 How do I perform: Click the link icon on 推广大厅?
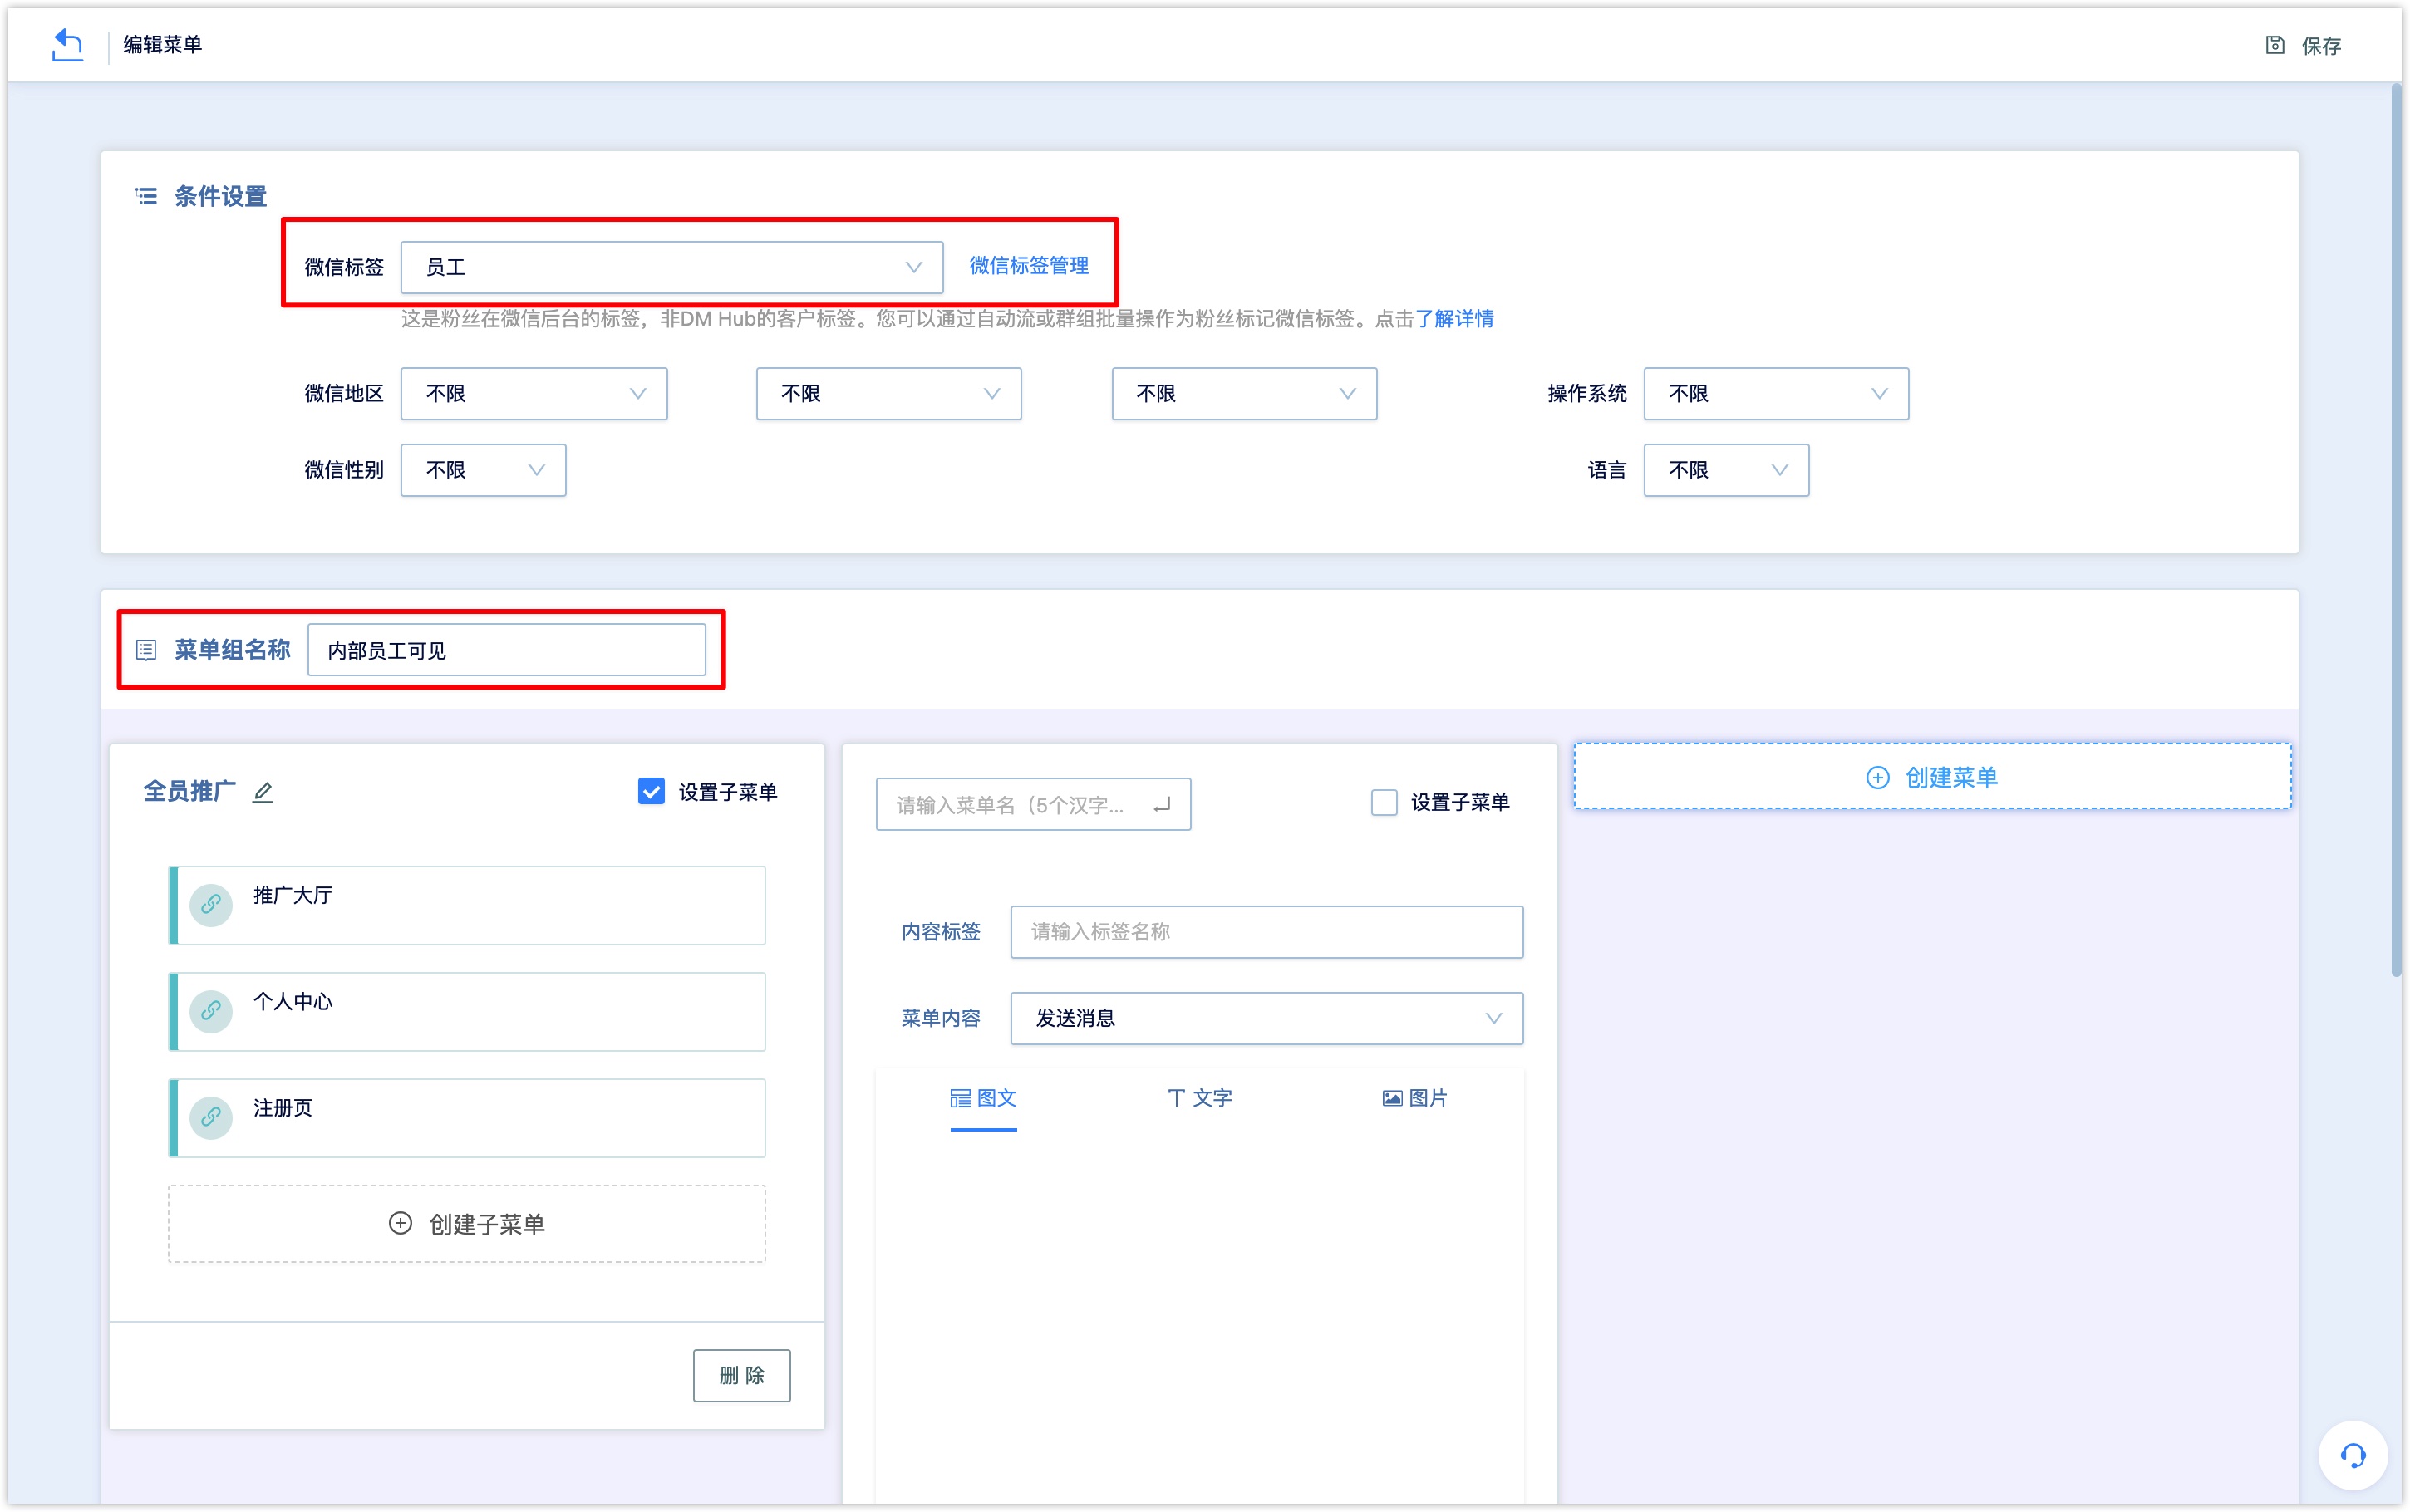[211, 905]
